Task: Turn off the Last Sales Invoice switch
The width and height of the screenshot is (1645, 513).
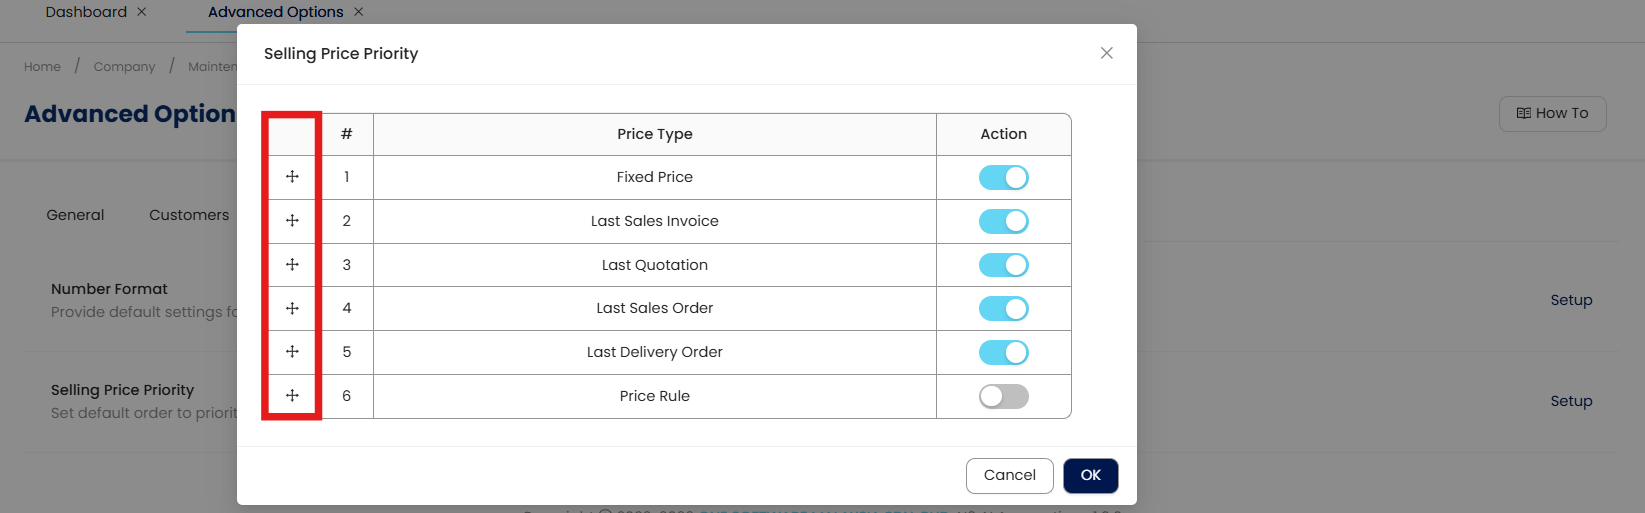Action: point(1003,221)
